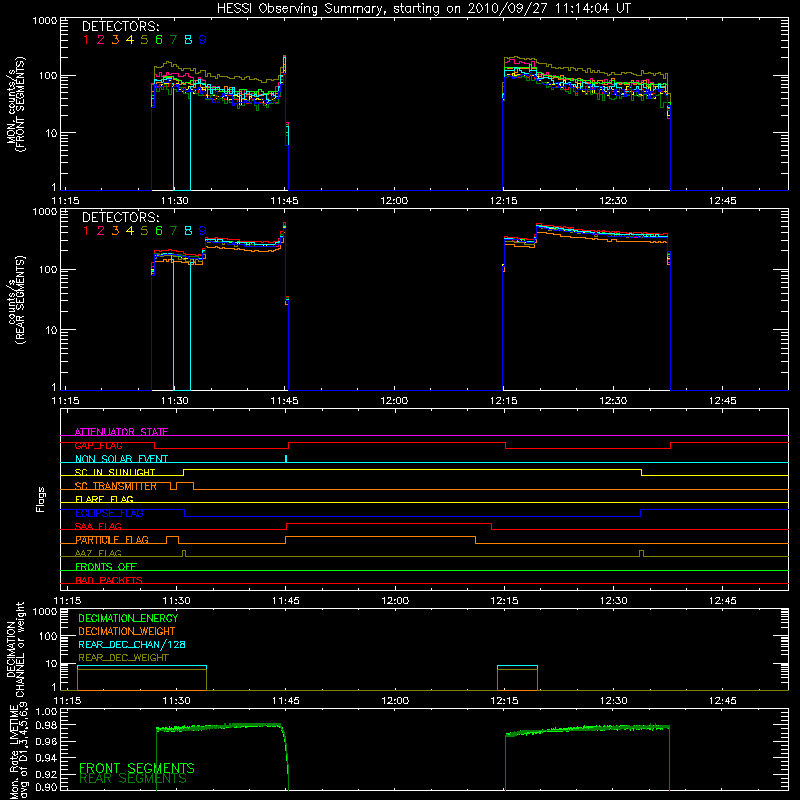
Task: Click the 11:45 time label under rear segments plot
Action: (x=284, y=401)
